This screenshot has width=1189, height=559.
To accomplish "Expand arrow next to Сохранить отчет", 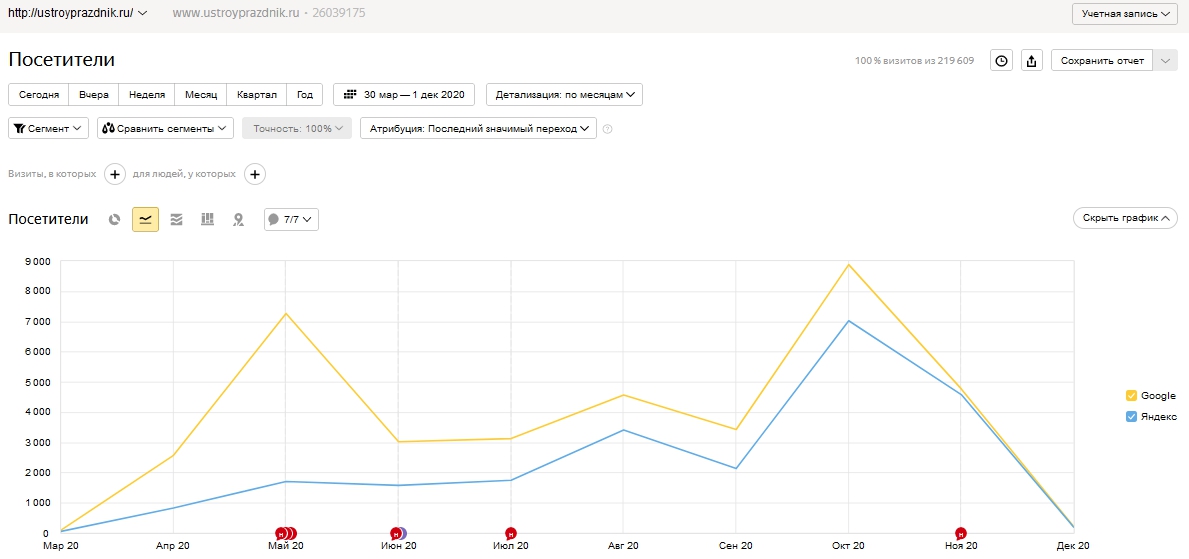I will point(1165,61).
